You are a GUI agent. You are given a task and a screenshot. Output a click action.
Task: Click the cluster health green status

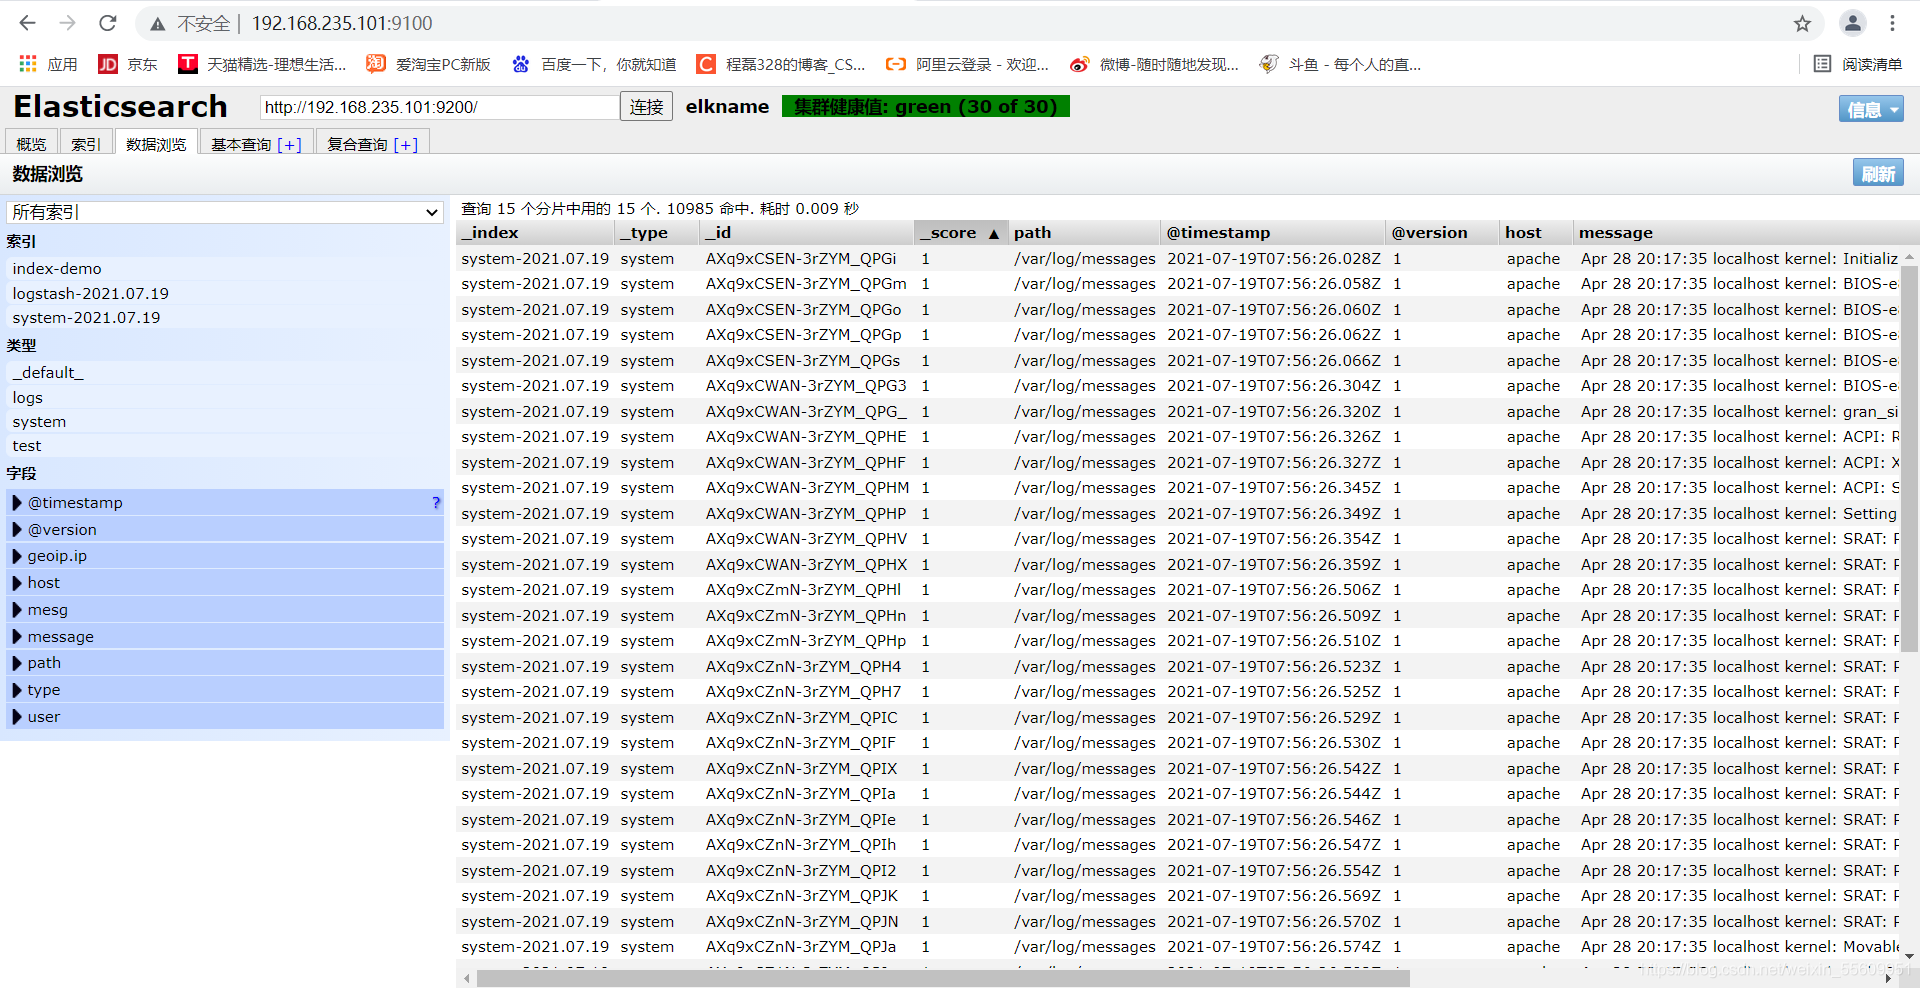coord(926,107)
